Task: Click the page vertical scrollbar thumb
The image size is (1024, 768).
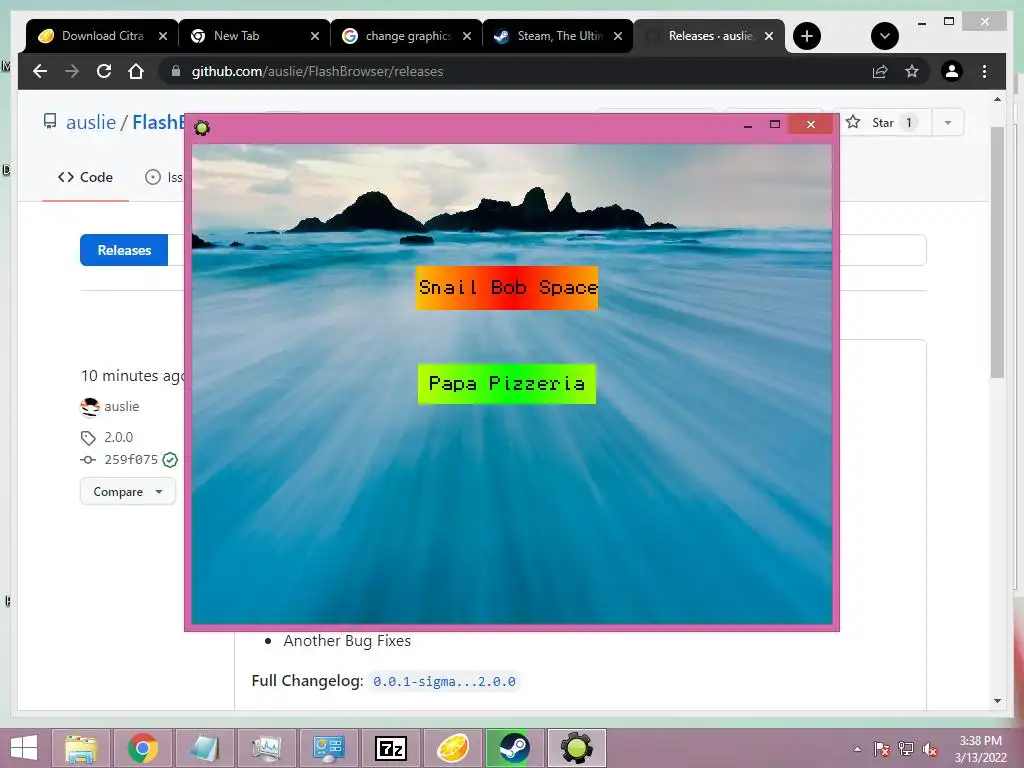Action: [x=997, y=252]
